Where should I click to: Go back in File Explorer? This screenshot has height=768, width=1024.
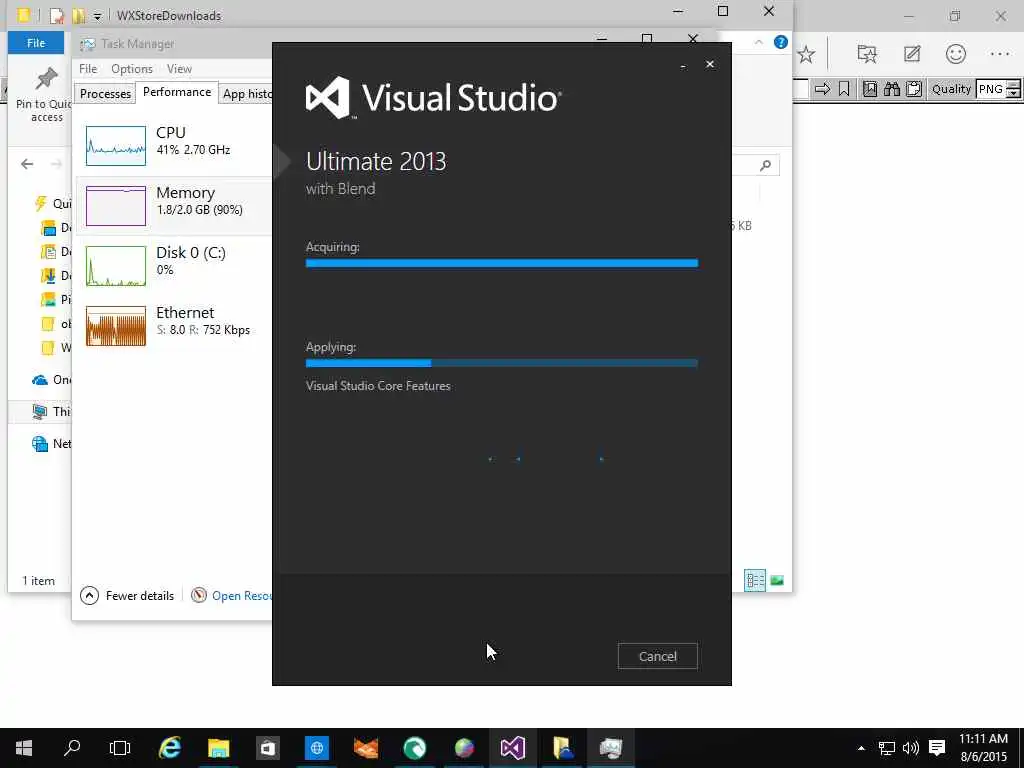[27, 164]
